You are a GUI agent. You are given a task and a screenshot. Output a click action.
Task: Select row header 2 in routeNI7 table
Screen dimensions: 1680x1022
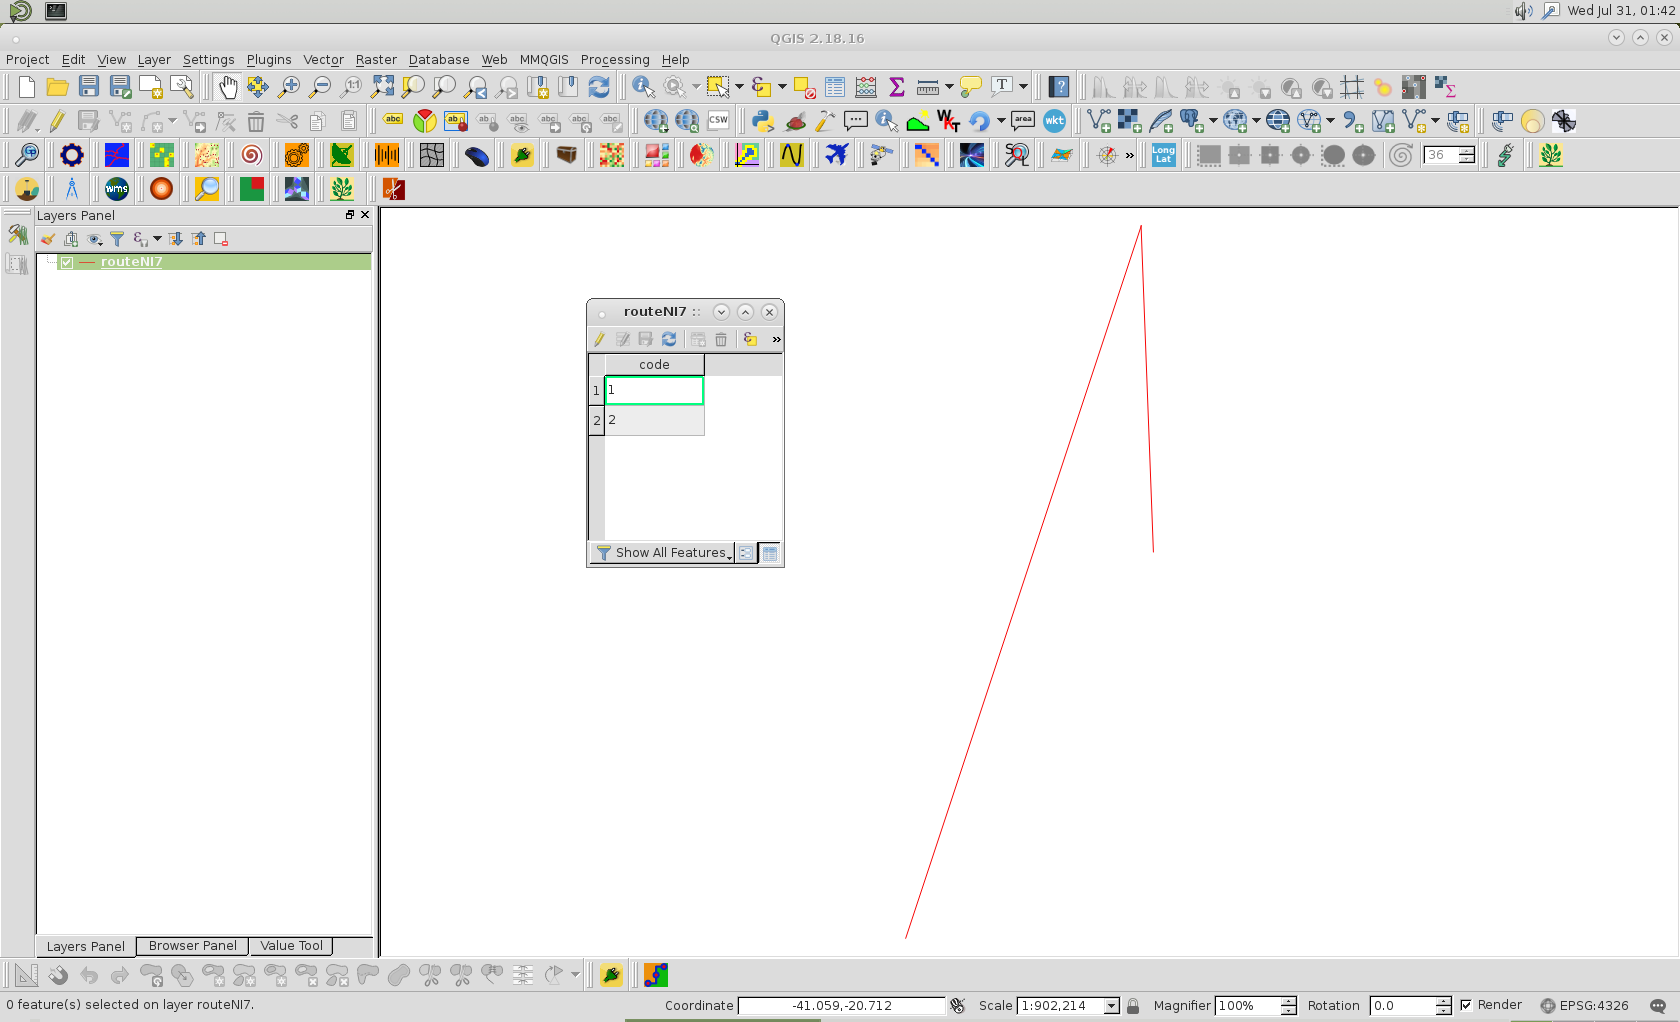[597, 421]
